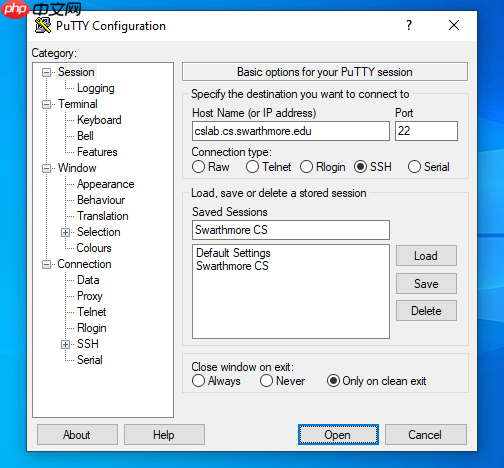Open the Telnet category in the tree

coord(92,312)
